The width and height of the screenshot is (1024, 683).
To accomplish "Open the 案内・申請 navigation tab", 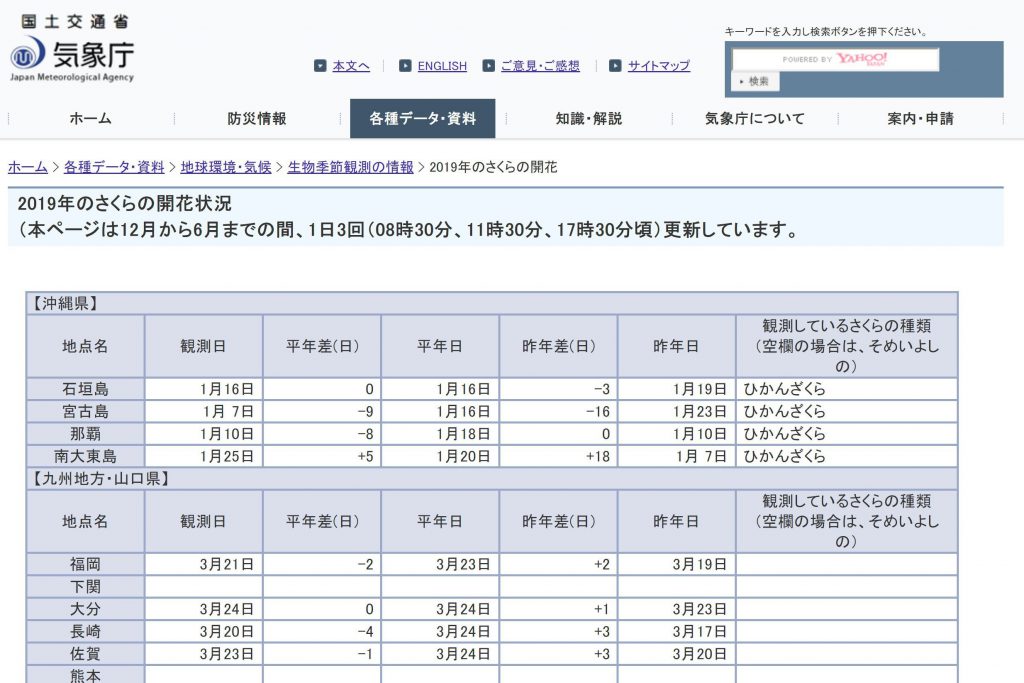I will coord(921,119).
